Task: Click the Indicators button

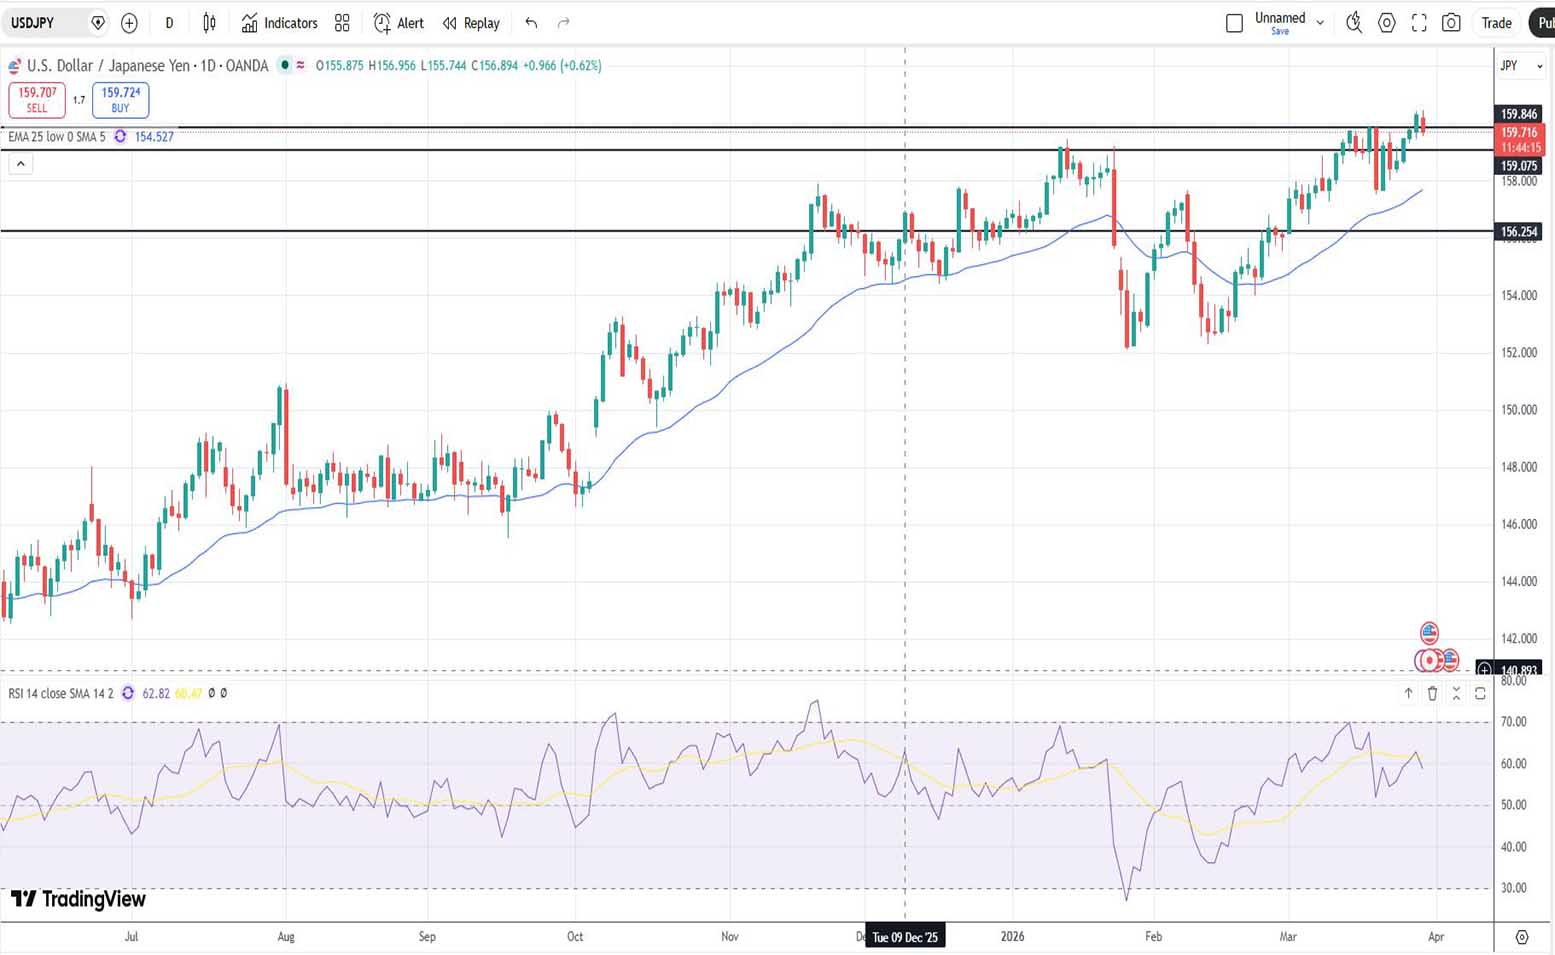Action: 279,23
